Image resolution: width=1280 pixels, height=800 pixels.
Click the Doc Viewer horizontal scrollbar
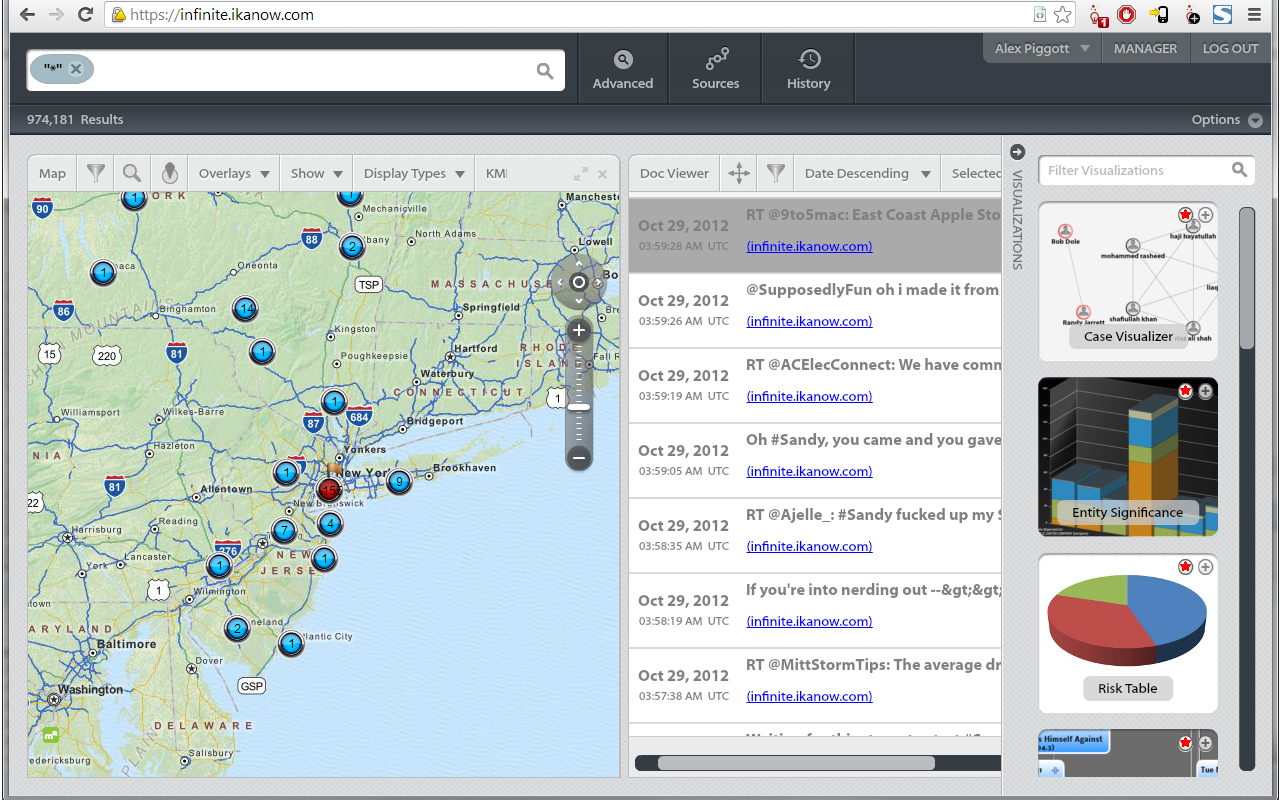pos(795,763)
